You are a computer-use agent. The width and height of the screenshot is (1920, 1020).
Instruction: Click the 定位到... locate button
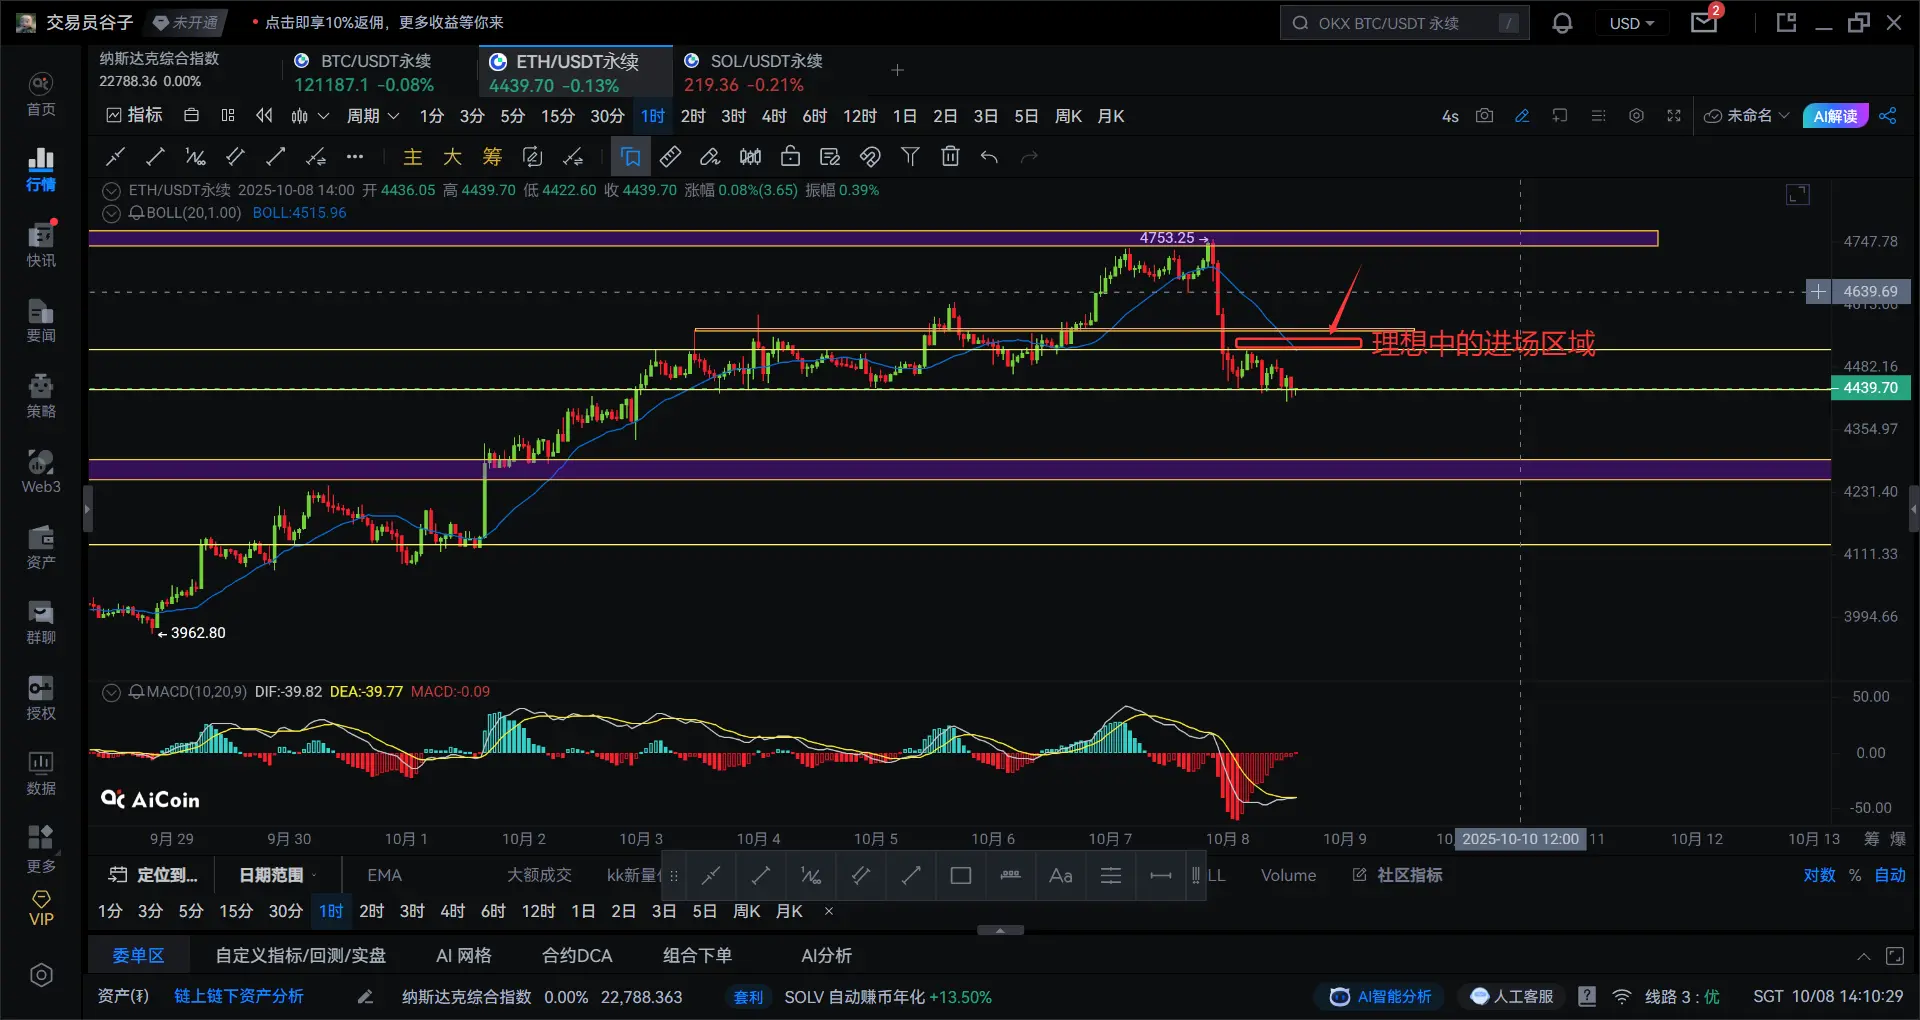pos(153,875)
